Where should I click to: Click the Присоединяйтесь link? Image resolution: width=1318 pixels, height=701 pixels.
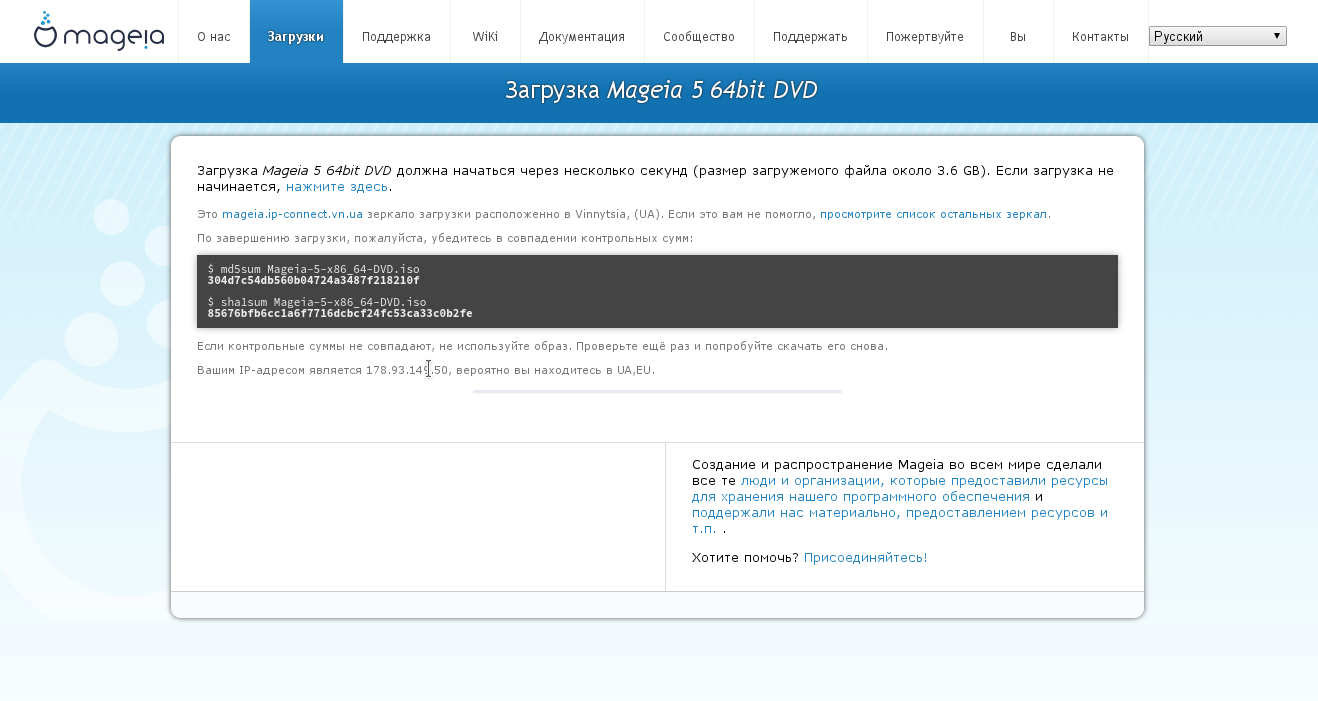[865, 557]
